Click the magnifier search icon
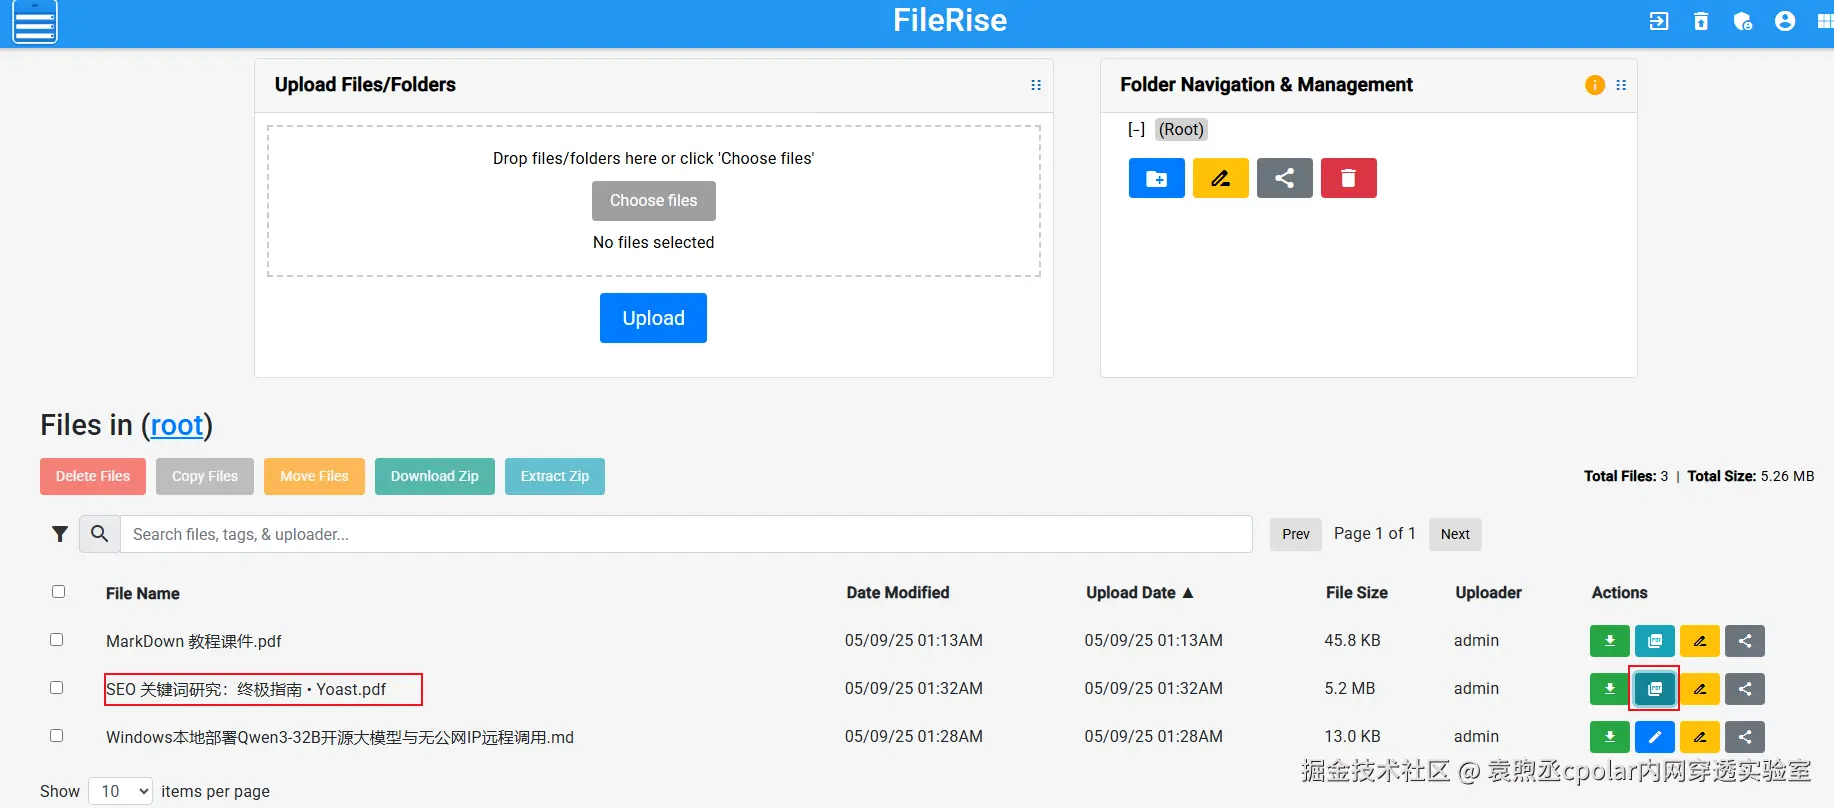 (x=100, y=534)
